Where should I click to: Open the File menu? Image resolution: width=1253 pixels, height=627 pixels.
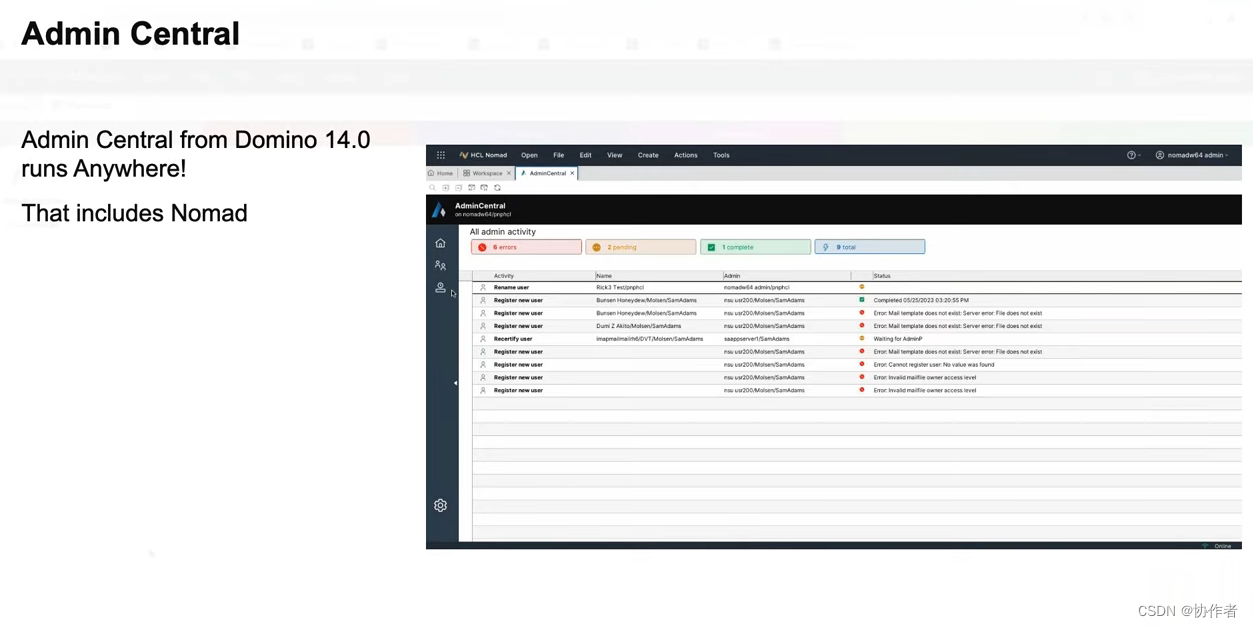[559, 155]
